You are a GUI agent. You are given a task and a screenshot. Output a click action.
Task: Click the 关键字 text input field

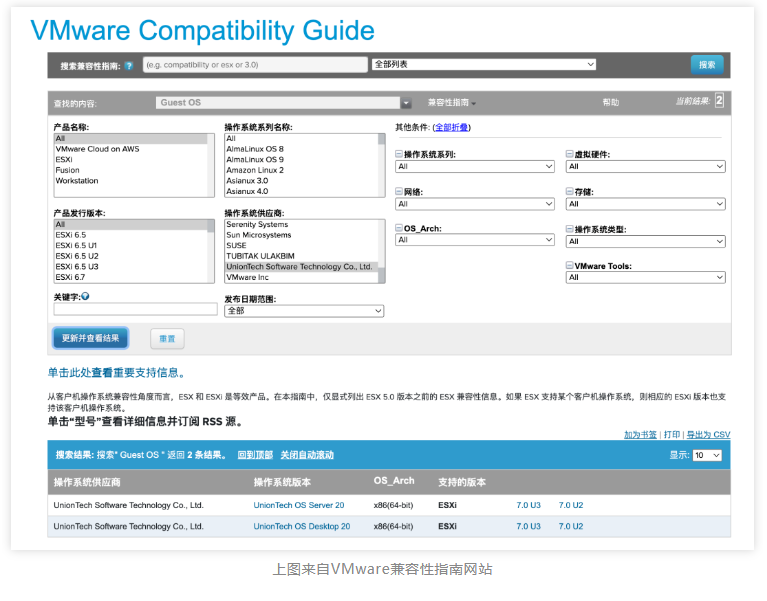(x=135, y=311)
